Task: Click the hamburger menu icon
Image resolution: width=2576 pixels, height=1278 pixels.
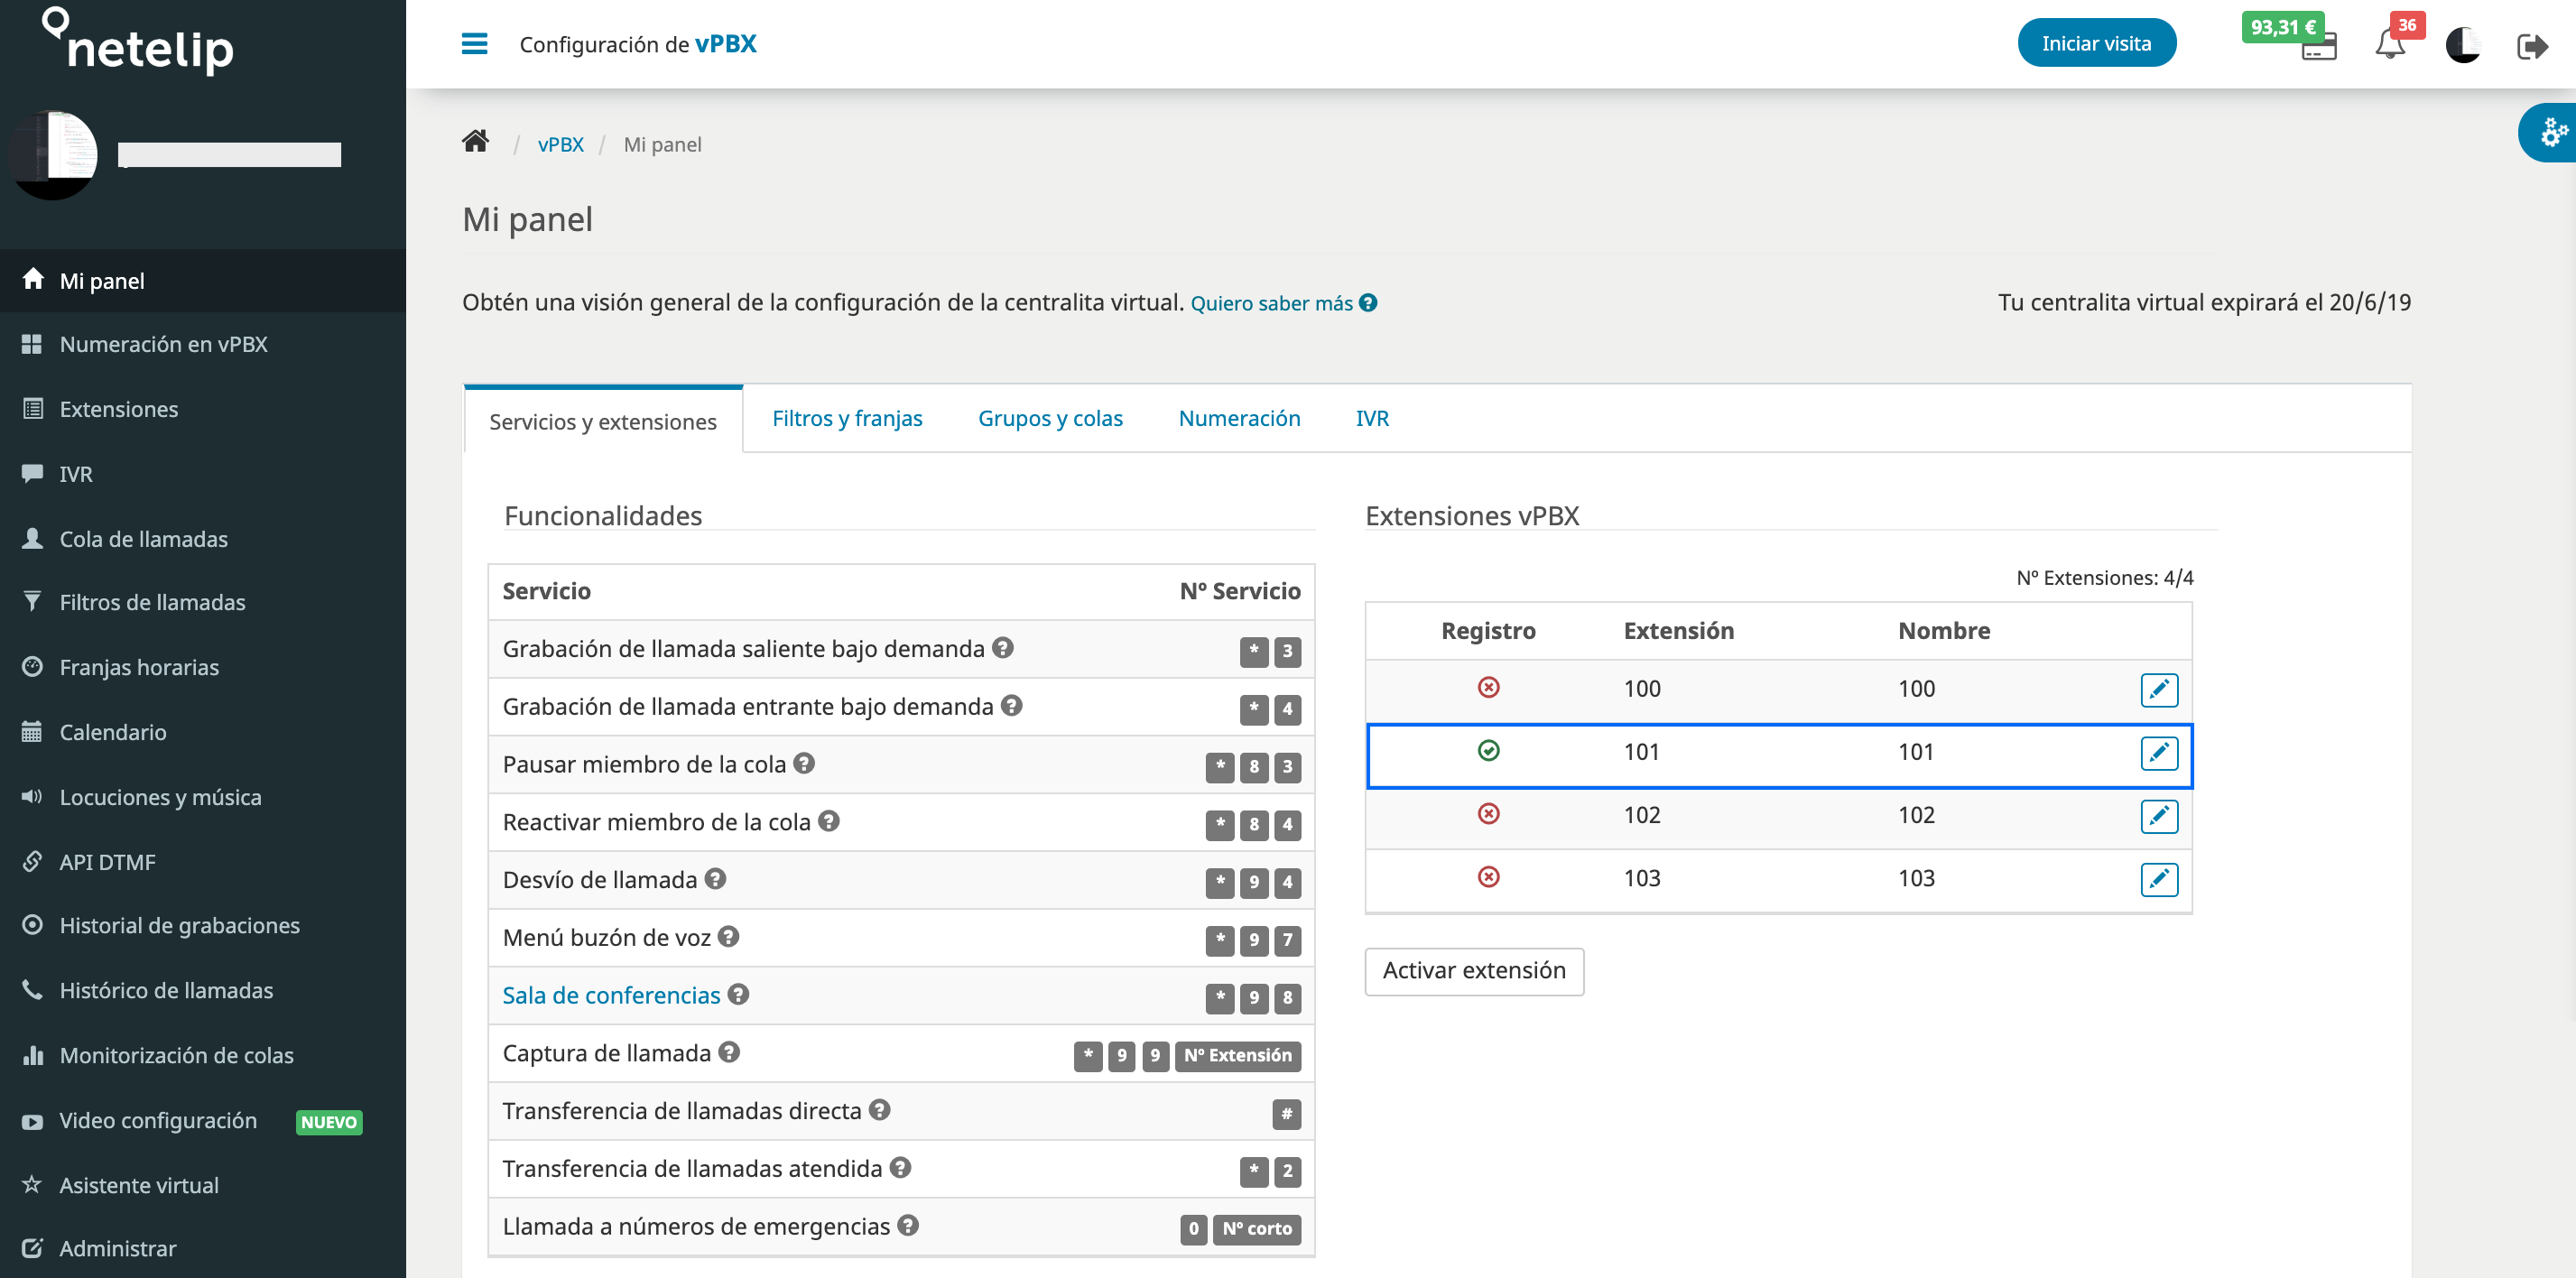Action: 474,44
